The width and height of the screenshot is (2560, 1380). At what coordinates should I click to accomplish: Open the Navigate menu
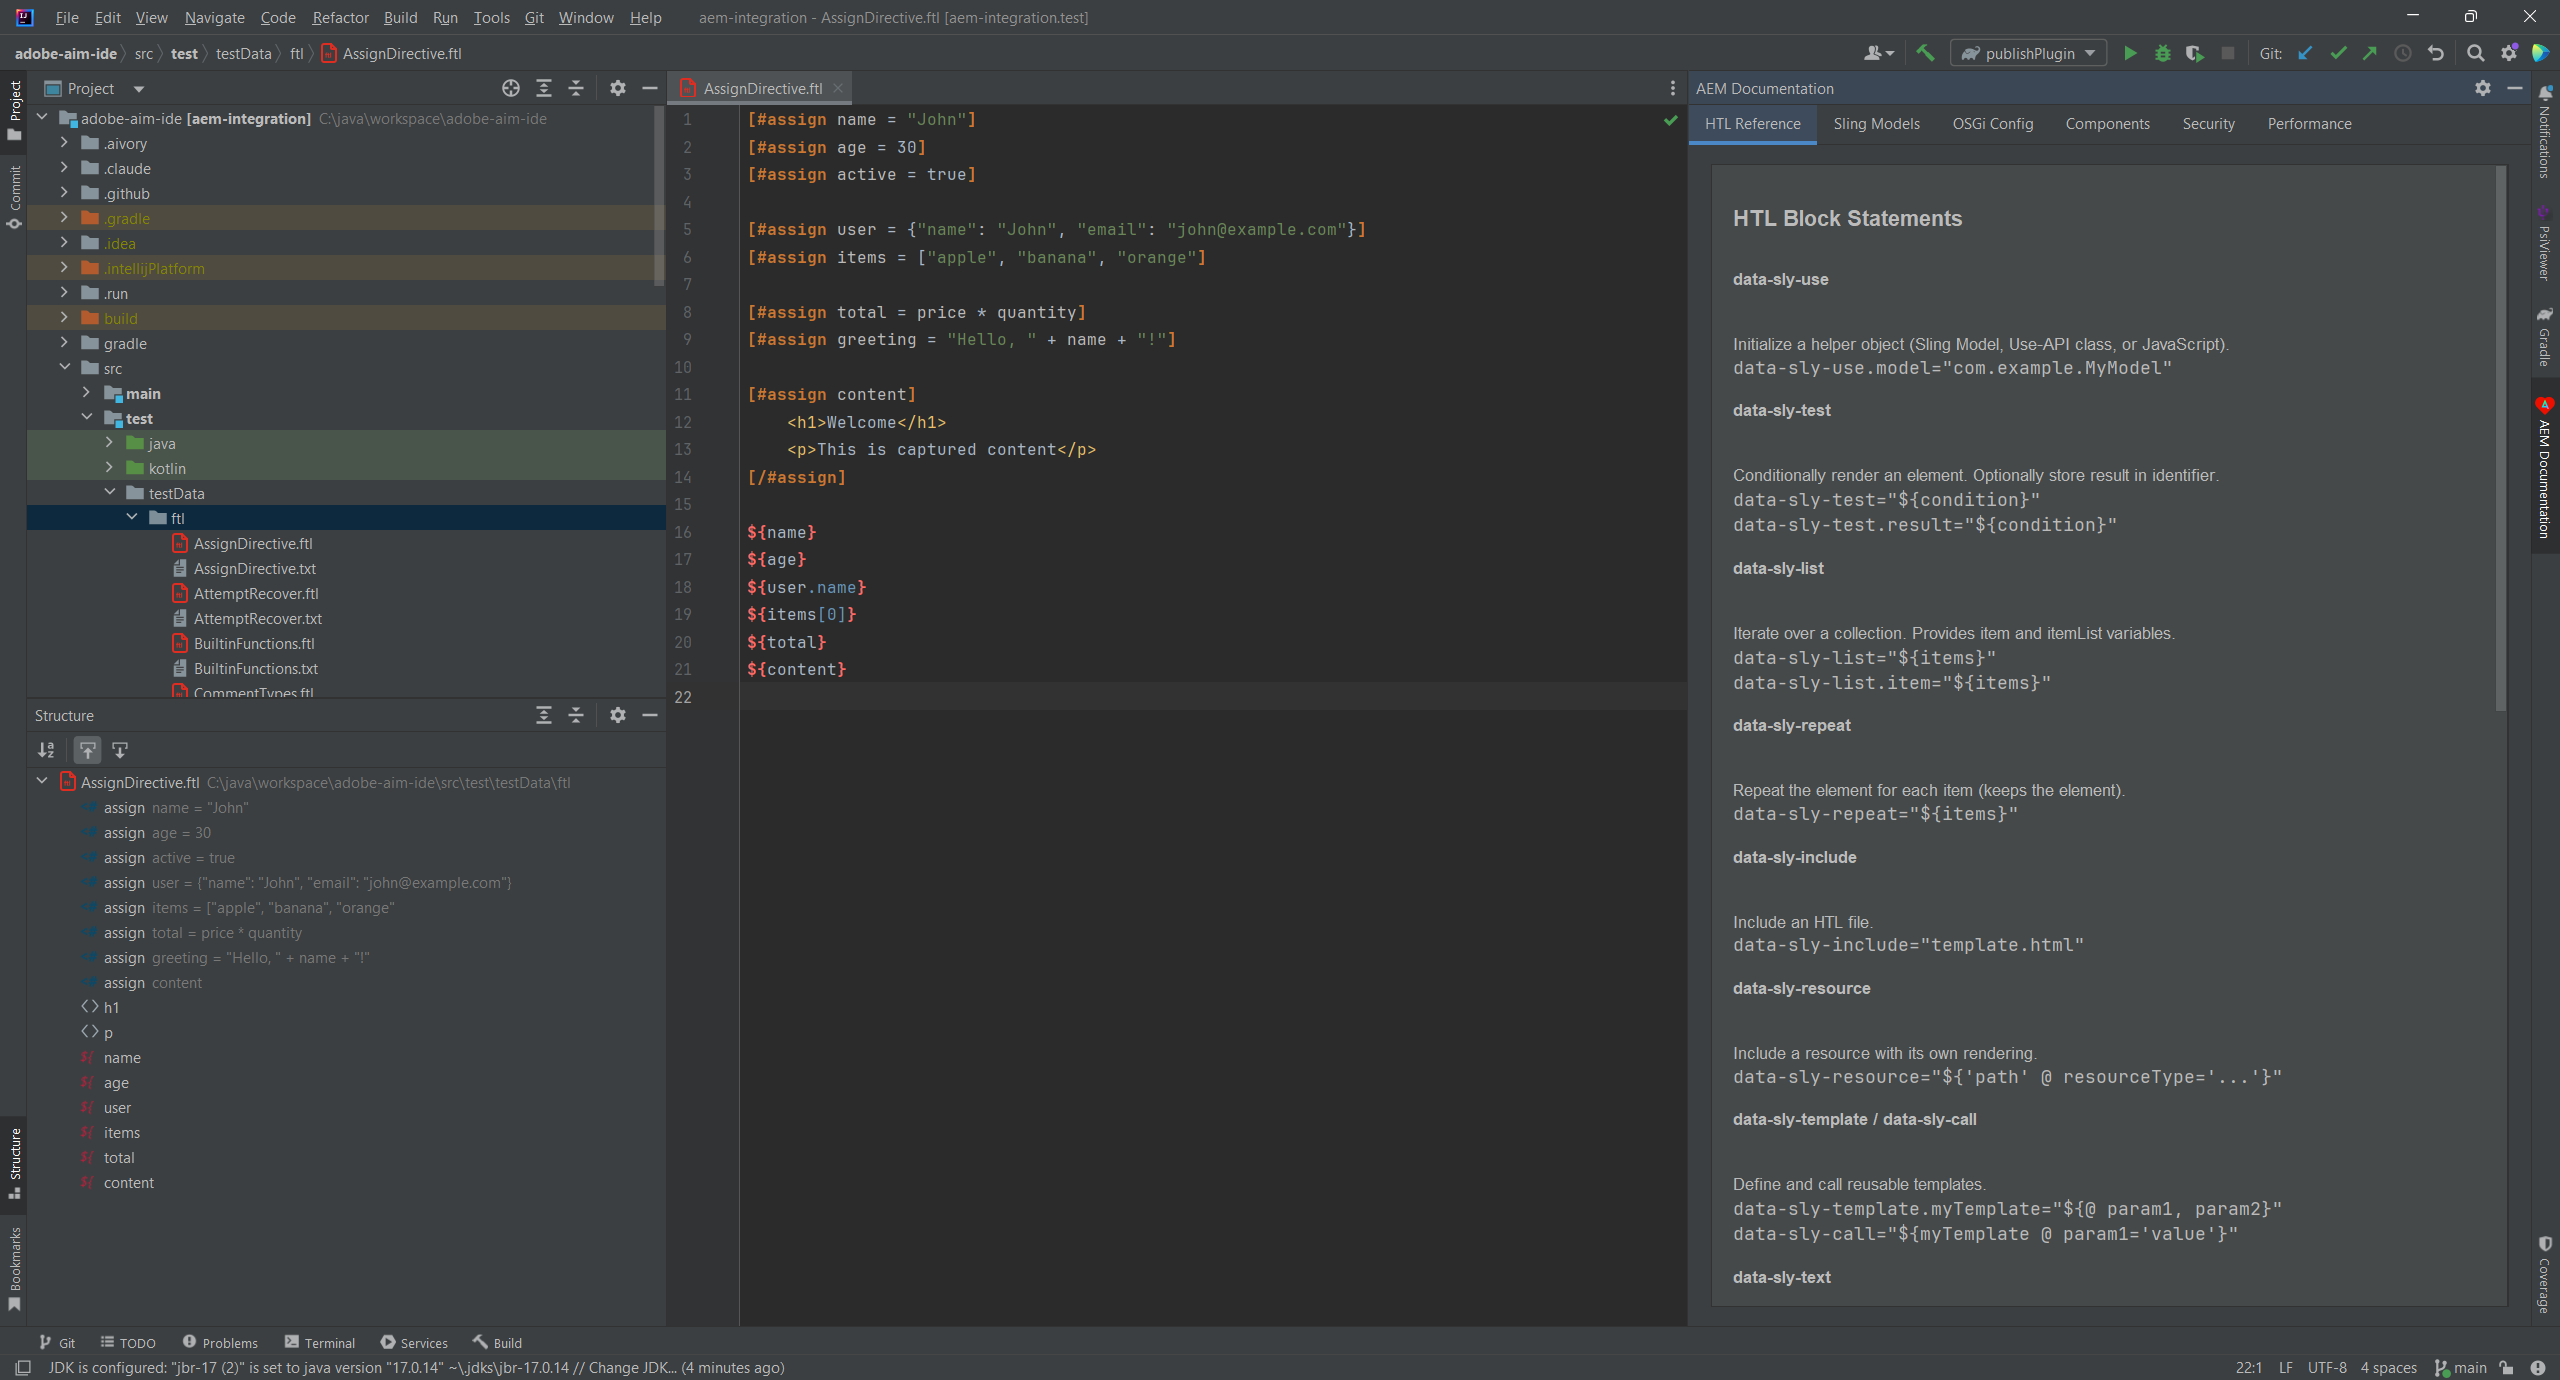(214, 18)
